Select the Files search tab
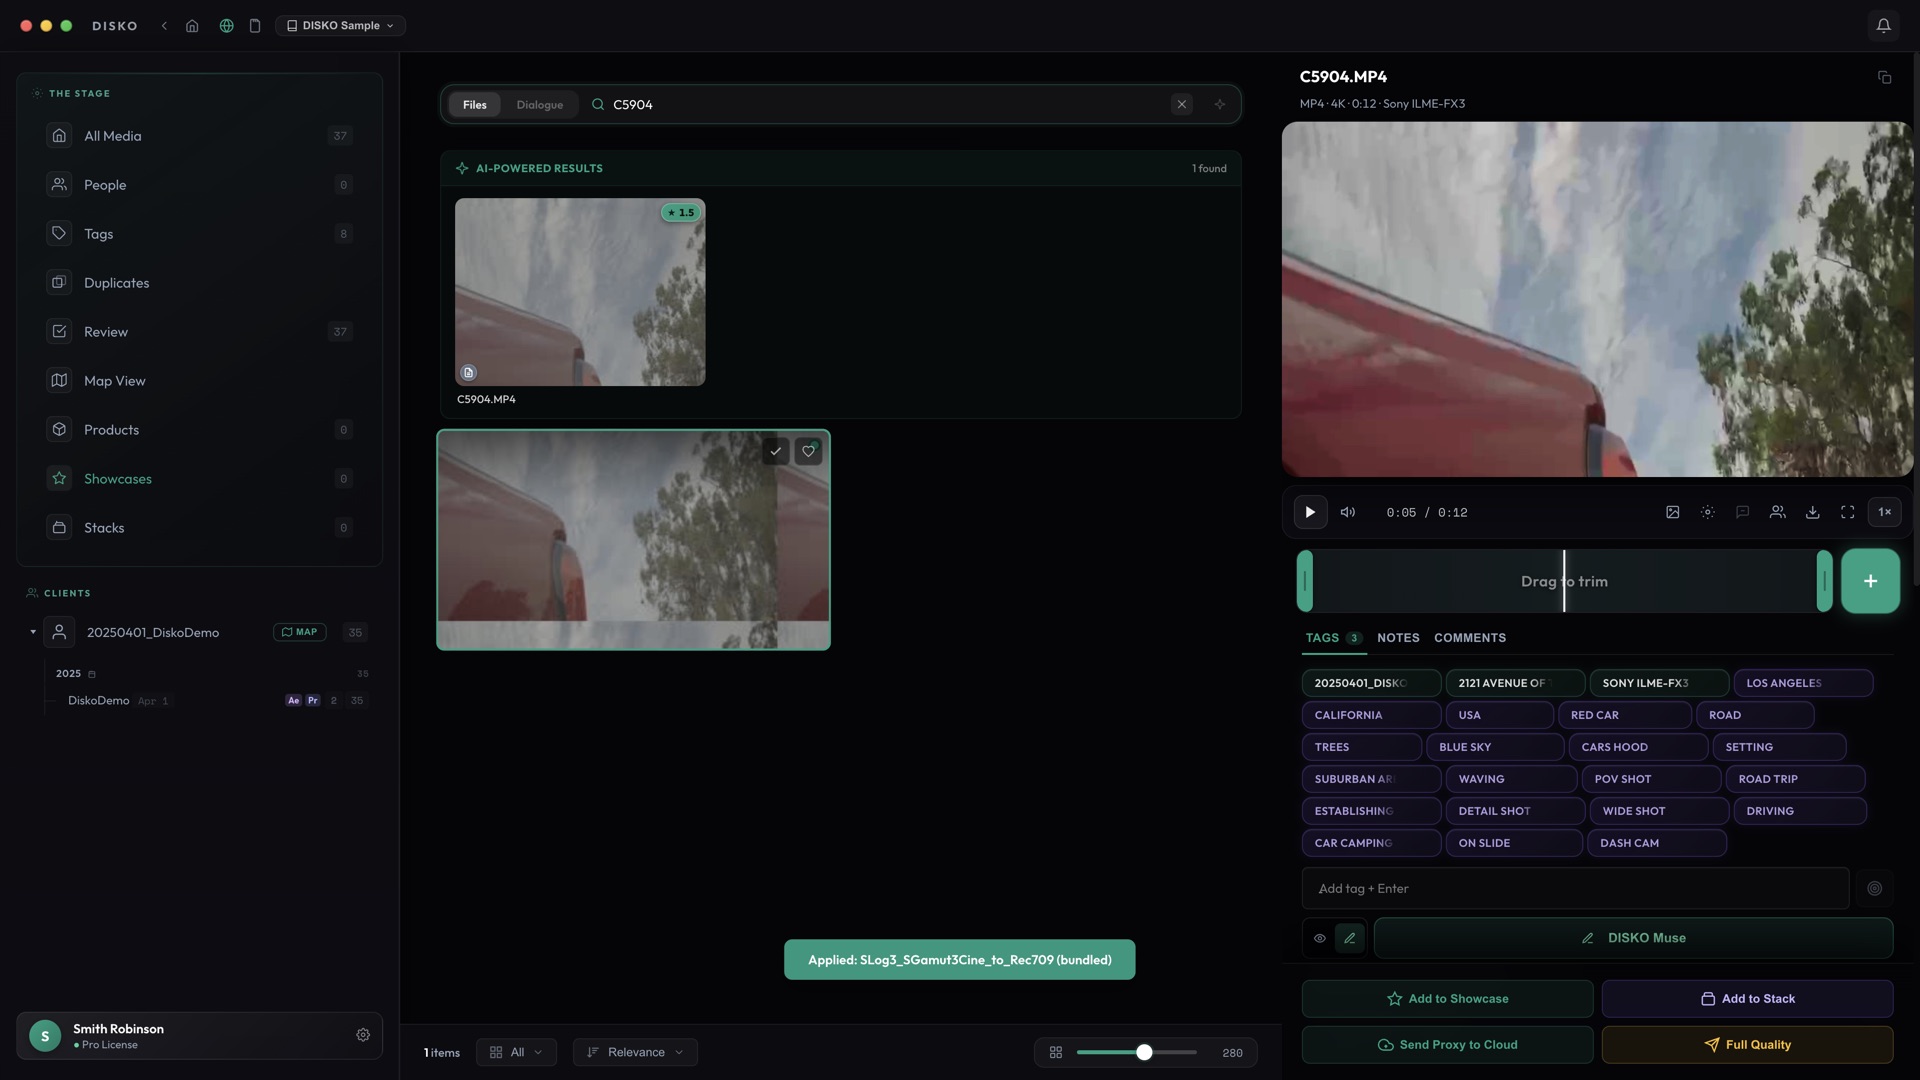The height and width of the screenshot is (1080, 1920). coord(475,105)
